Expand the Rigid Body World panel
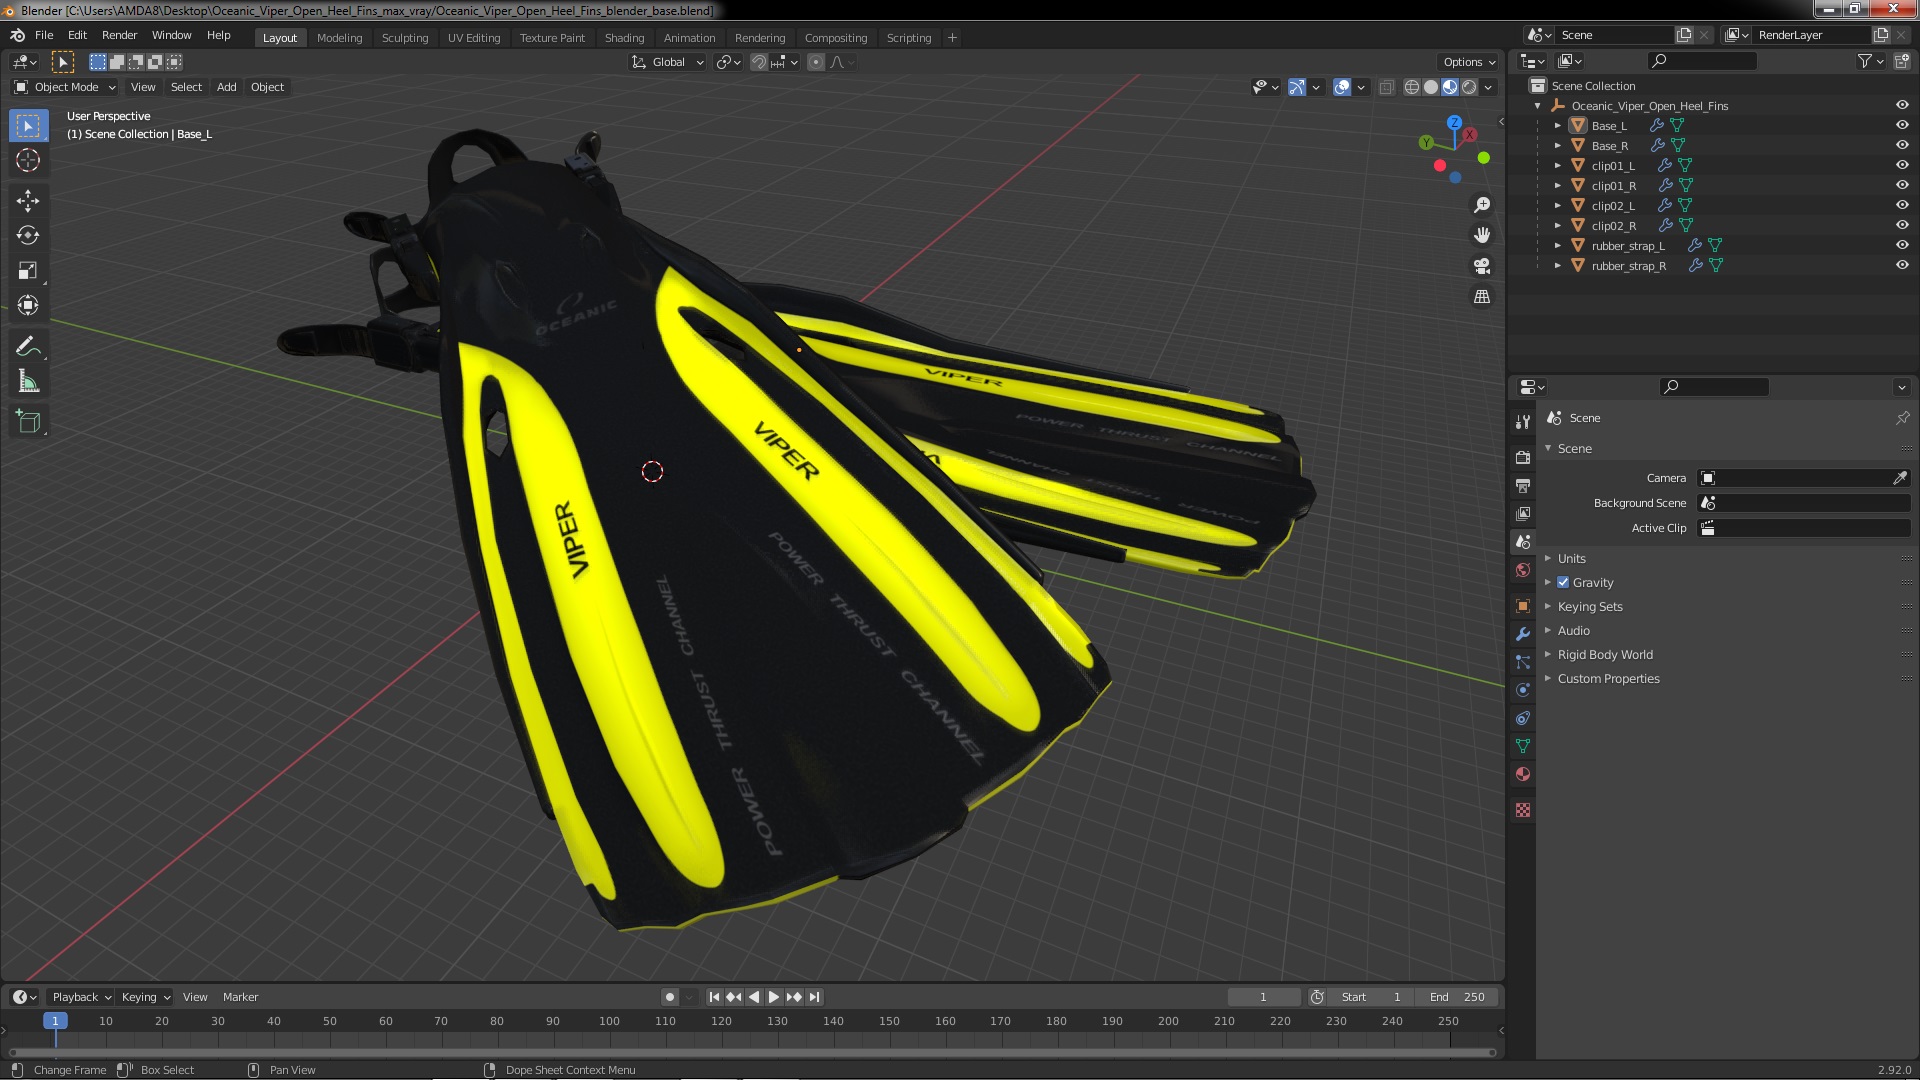Viewport: 1920px width, 1080px height. [1604, 655]
